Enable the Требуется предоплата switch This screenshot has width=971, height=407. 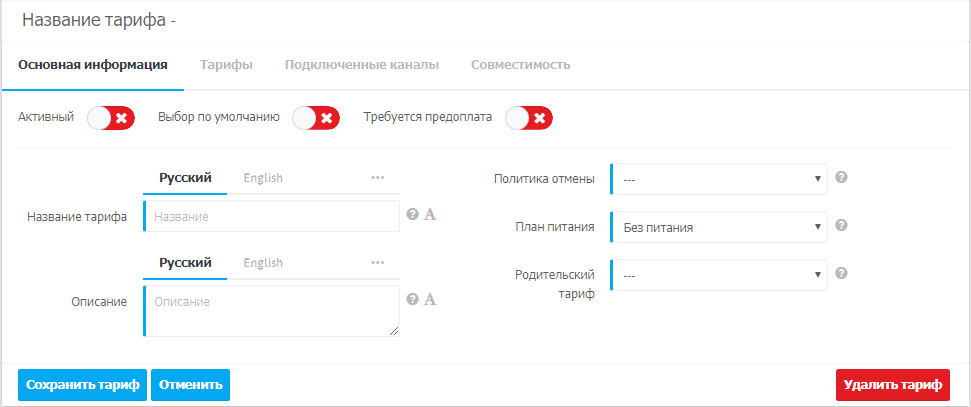click(529, 118)
